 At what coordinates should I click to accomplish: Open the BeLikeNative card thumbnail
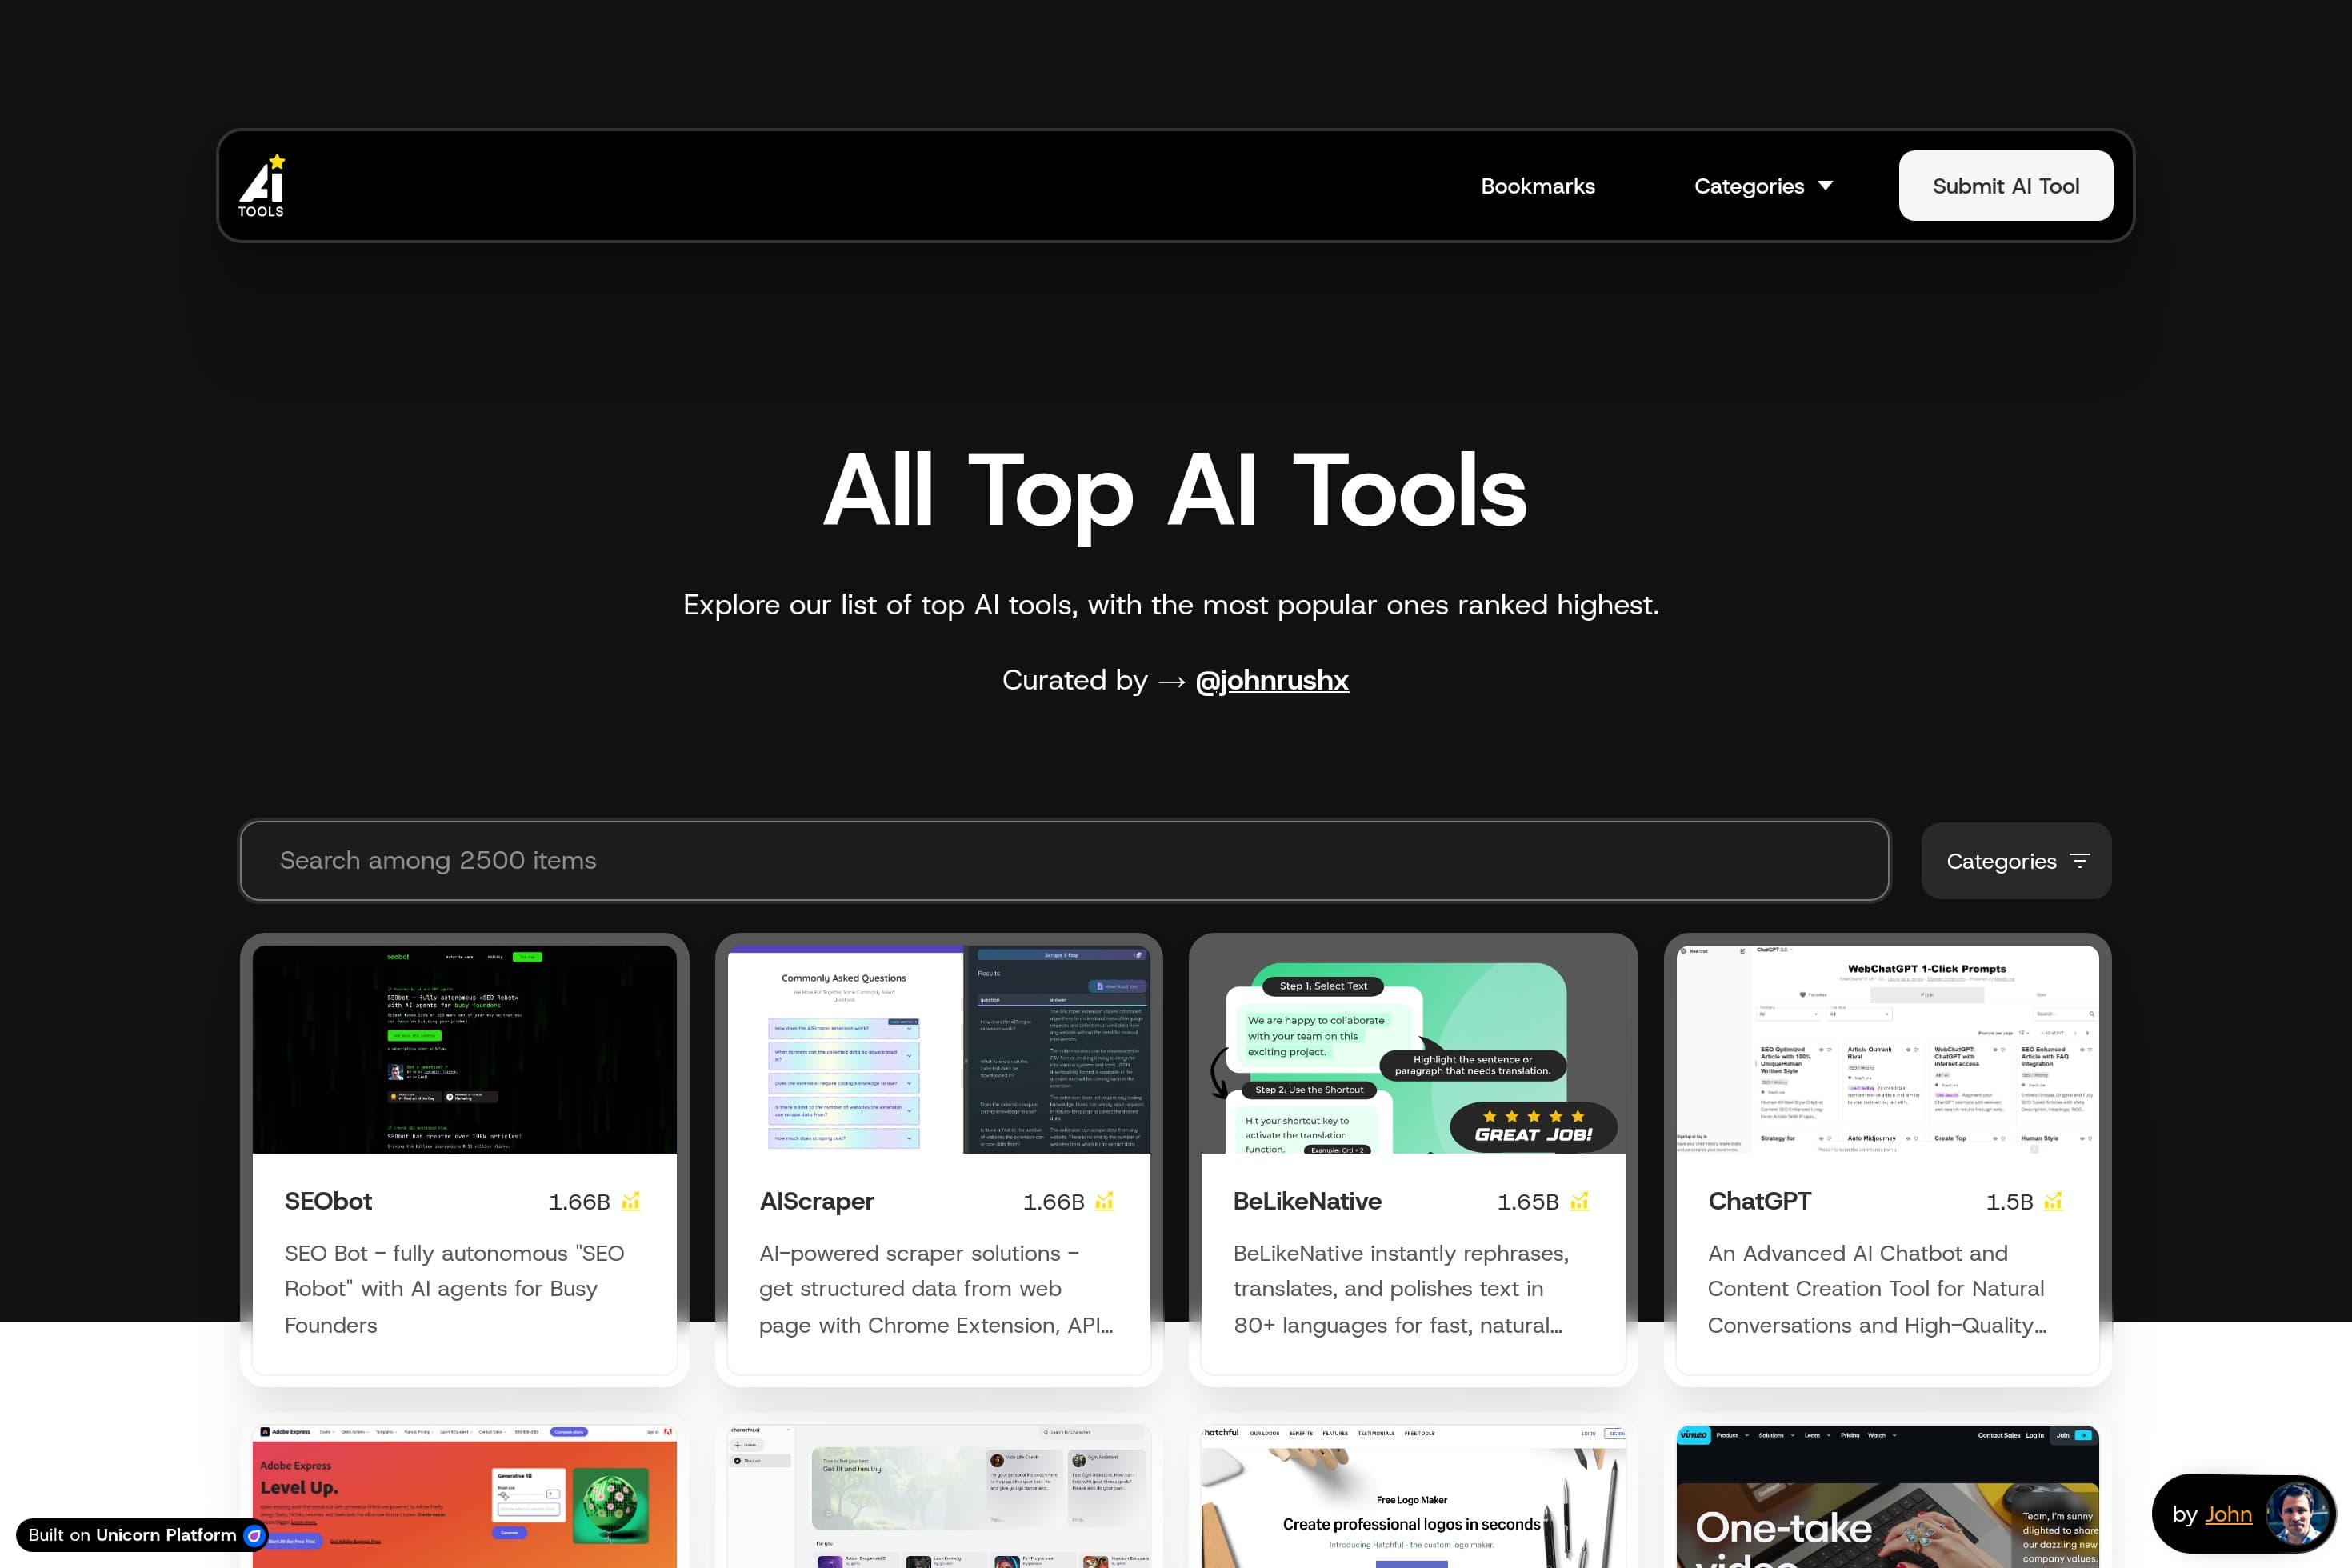(1413, 1050)
